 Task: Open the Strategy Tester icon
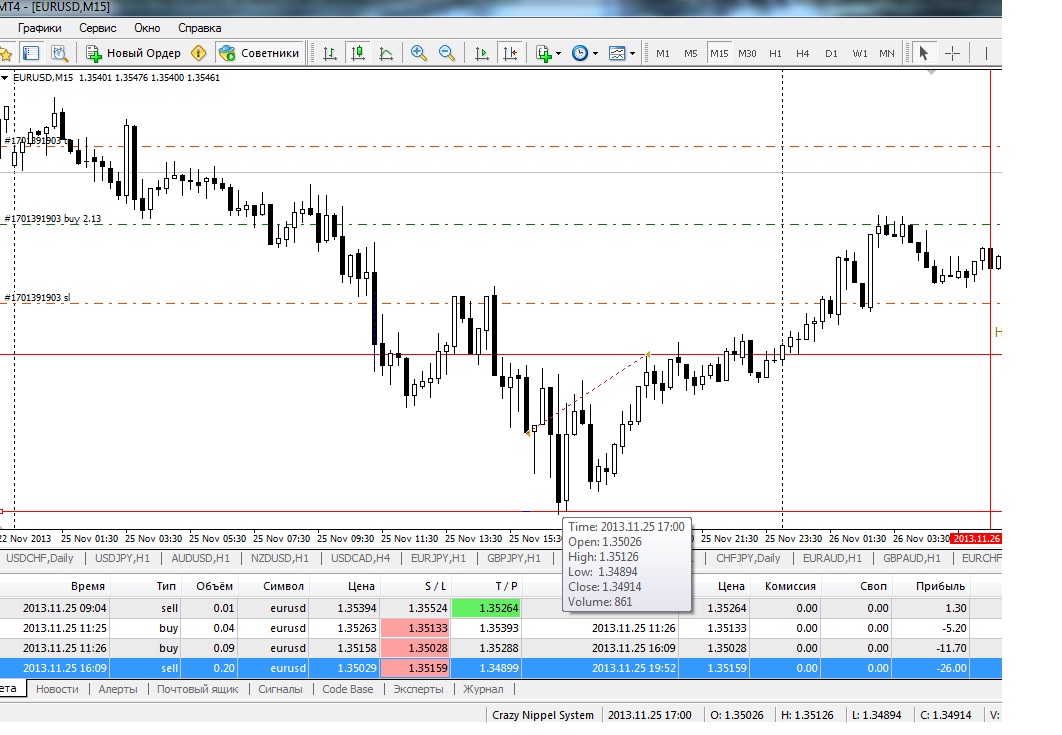point(60,53)
